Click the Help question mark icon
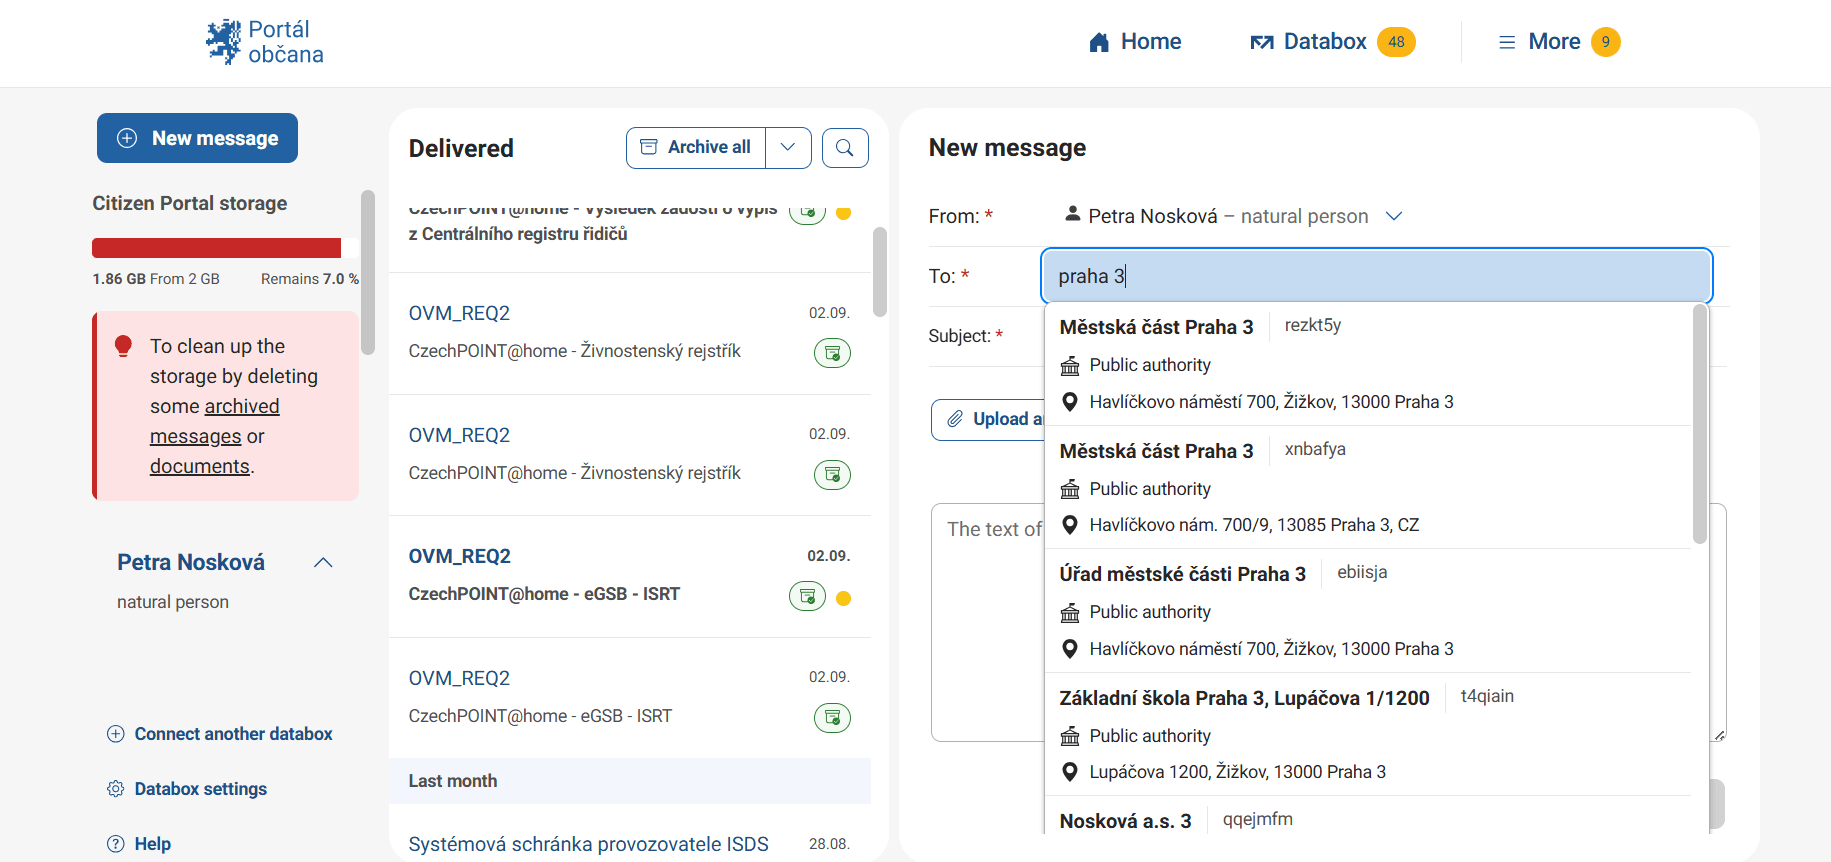 click(116, 844)
